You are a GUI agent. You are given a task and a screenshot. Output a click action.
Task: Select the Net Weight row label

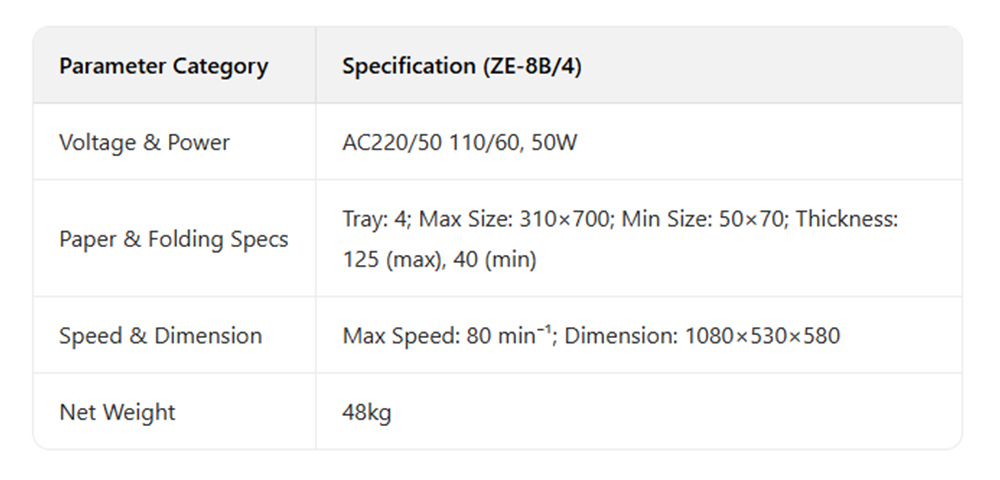(x=117, y=412)
